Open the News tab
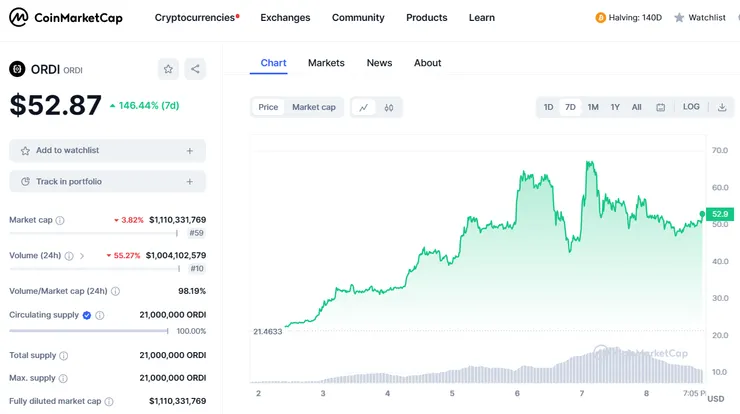Screen dimensions: 740x414 (x=379, y=63)
